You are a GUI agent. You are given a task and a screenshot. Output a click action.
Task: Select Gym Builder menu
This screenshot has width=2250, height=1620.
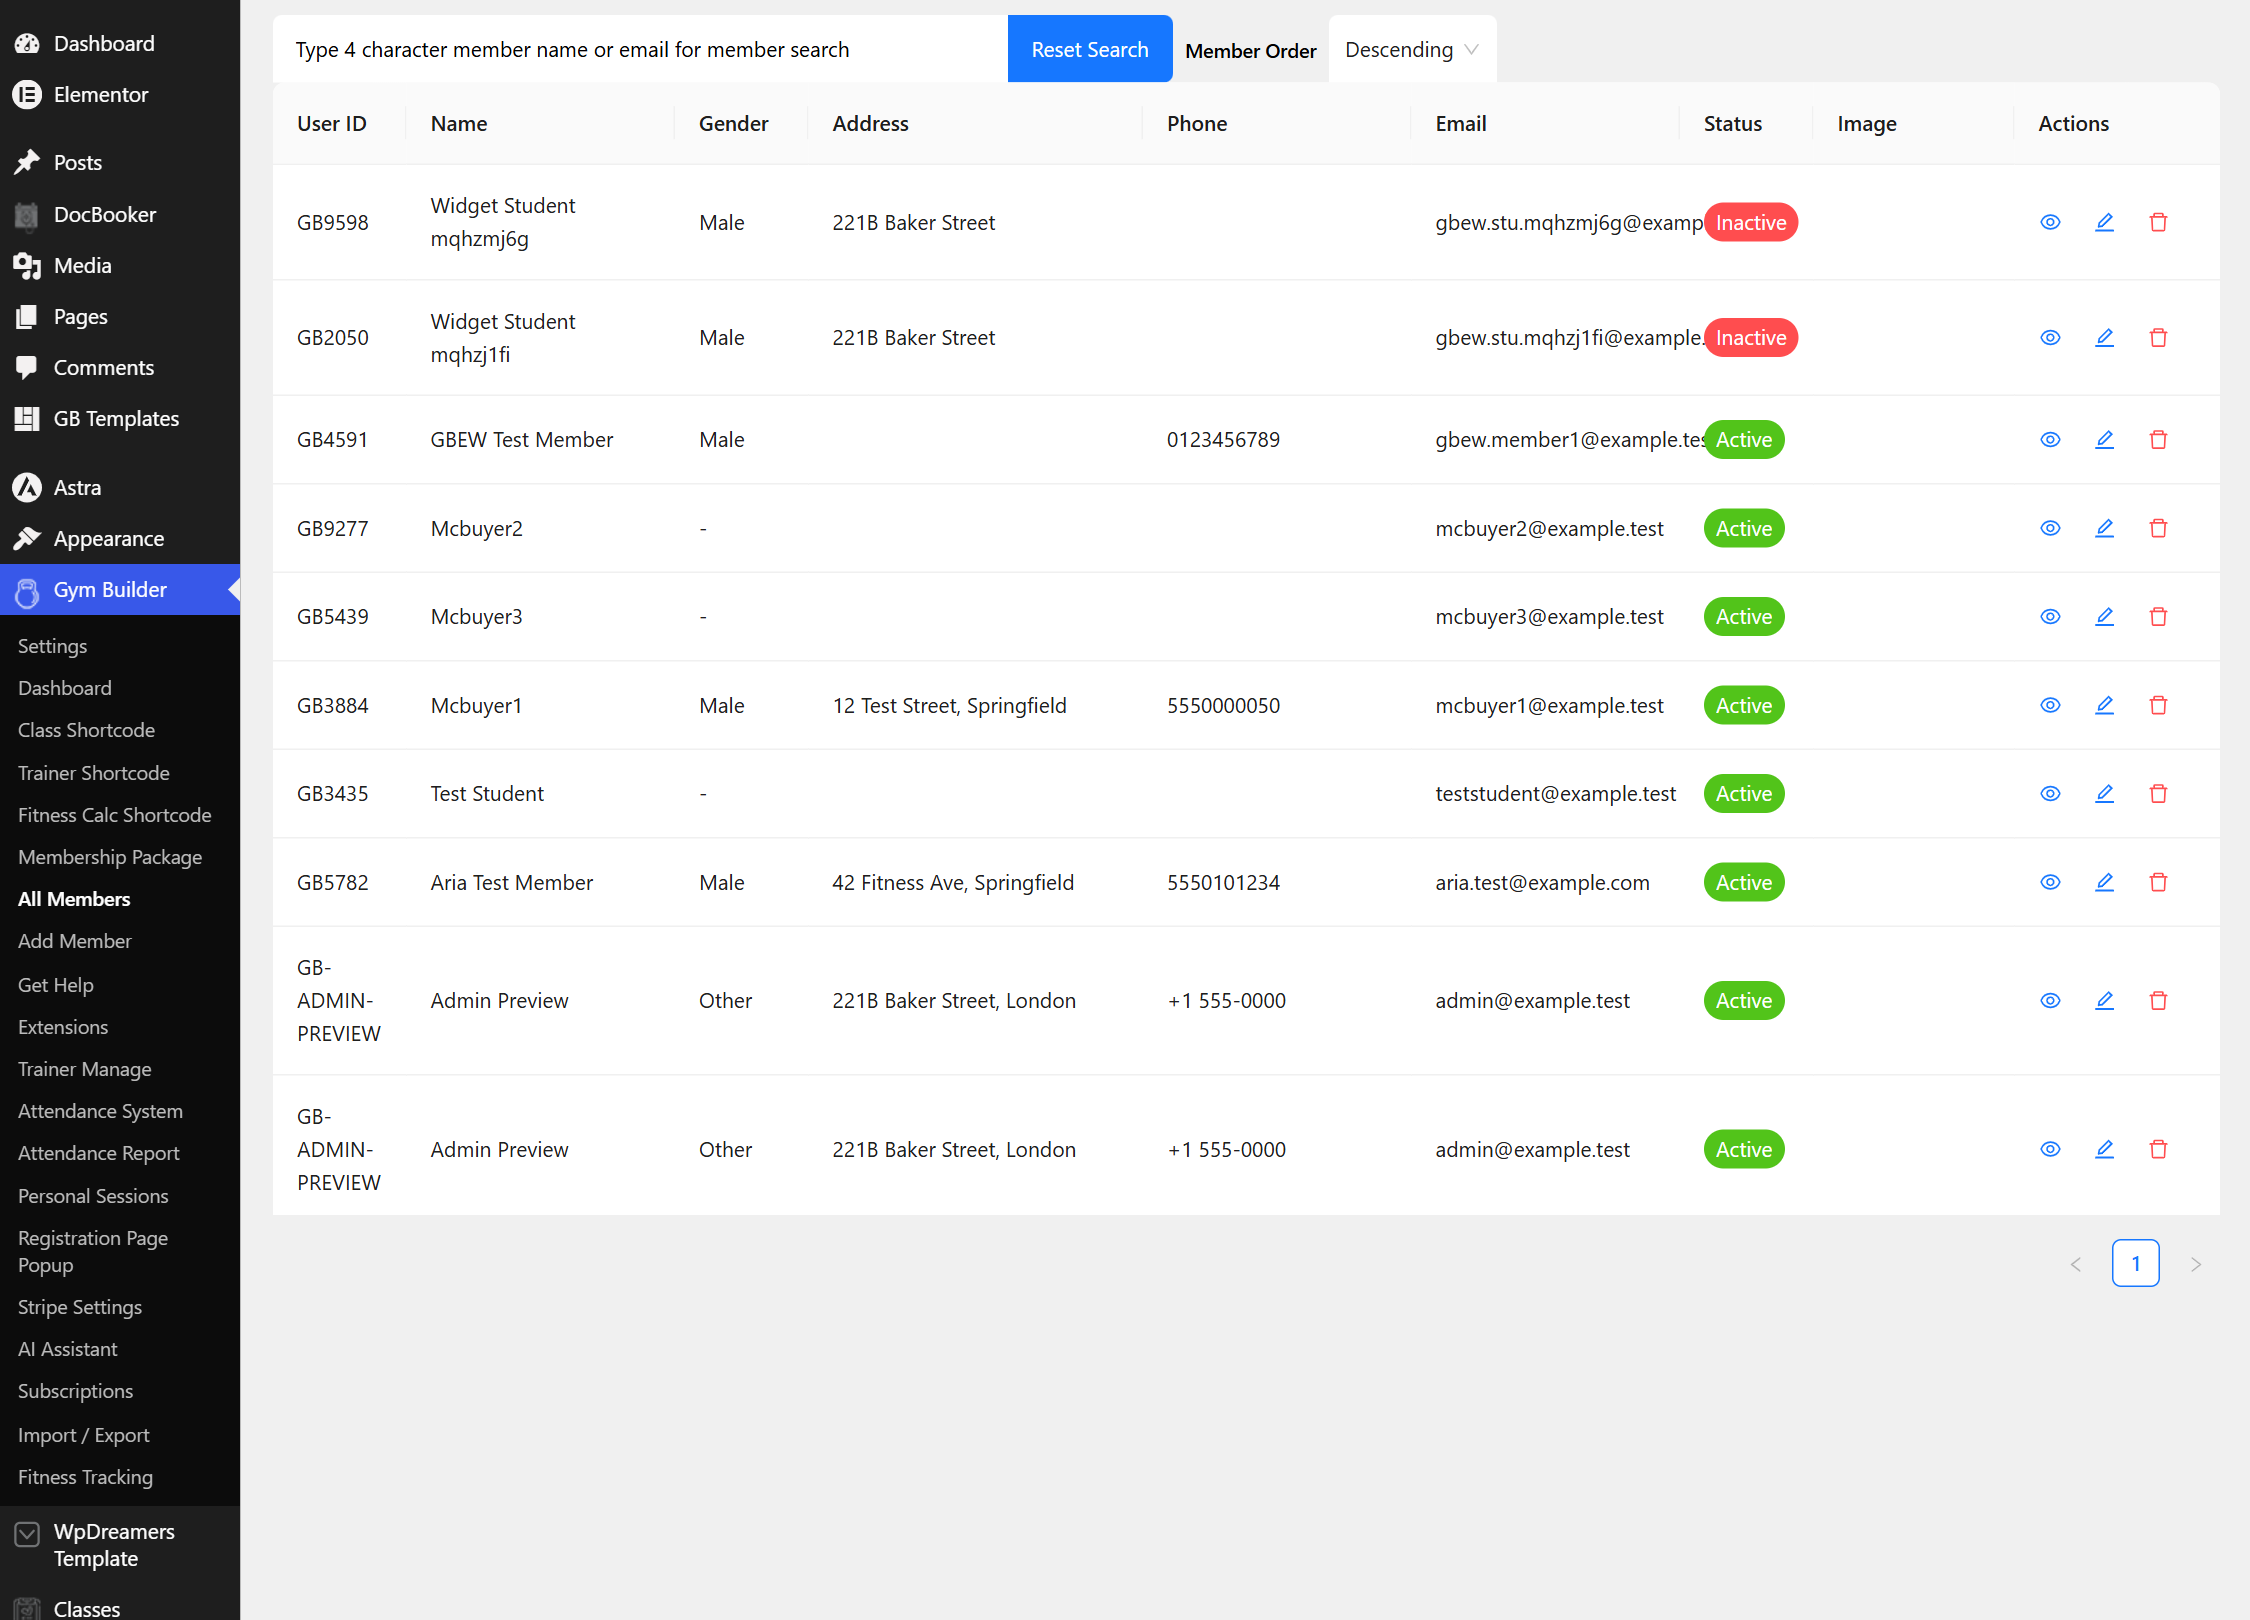click(x=120, y=589)
